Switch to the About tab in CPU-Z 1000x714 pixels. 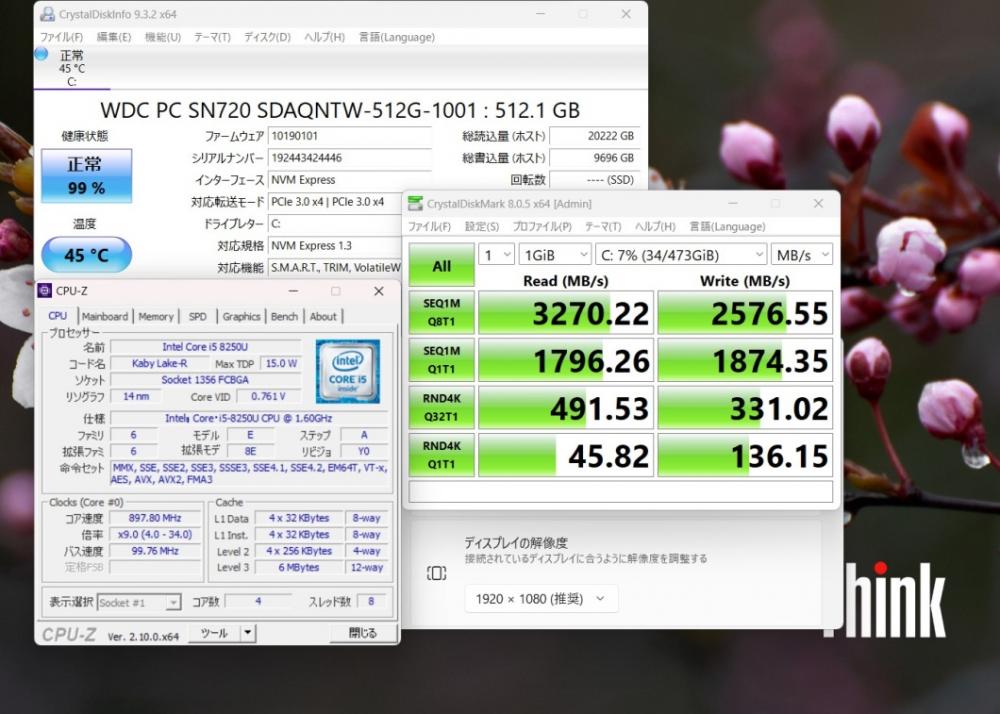click(323, 316)
